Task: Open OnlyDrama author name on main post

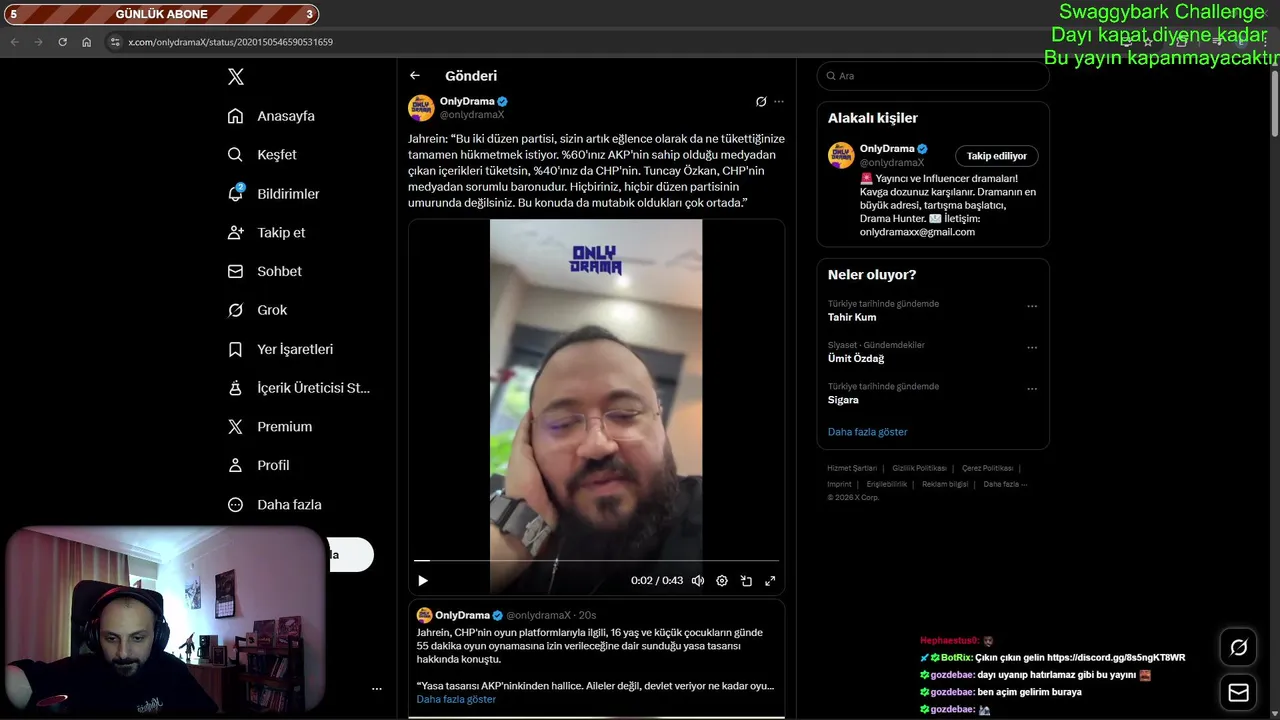Action: pyautogui.click(x=467, y=101)
